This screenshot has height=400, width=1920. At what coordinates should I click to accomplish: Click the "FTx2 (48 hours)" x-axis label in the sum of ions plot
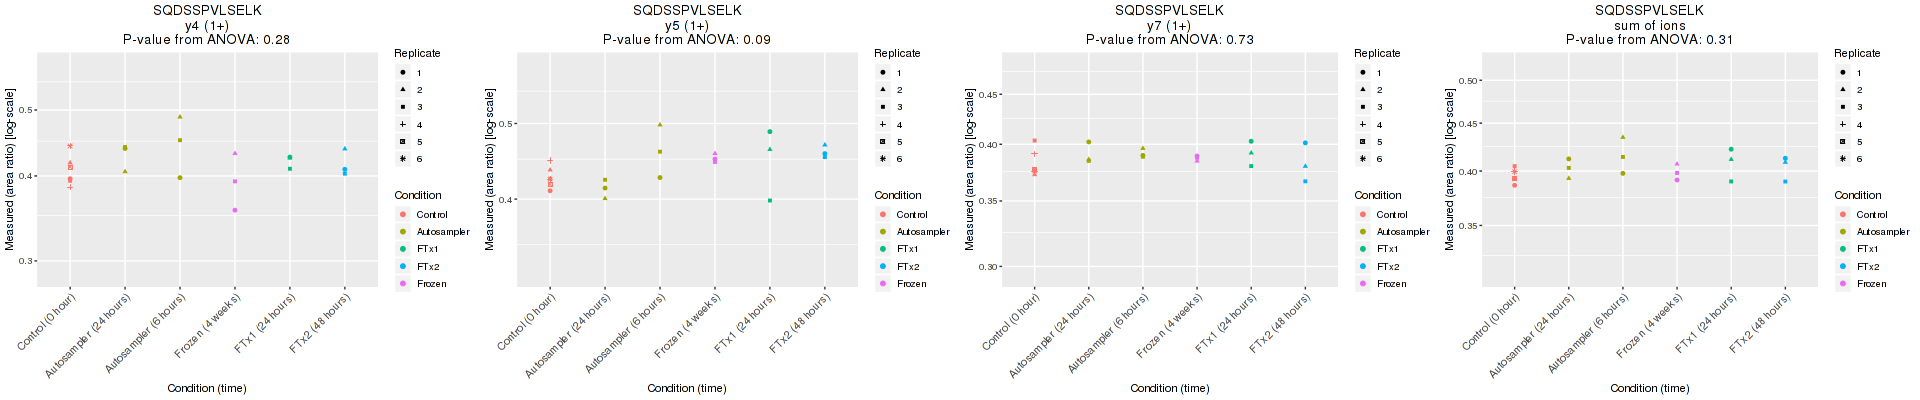1760,324
